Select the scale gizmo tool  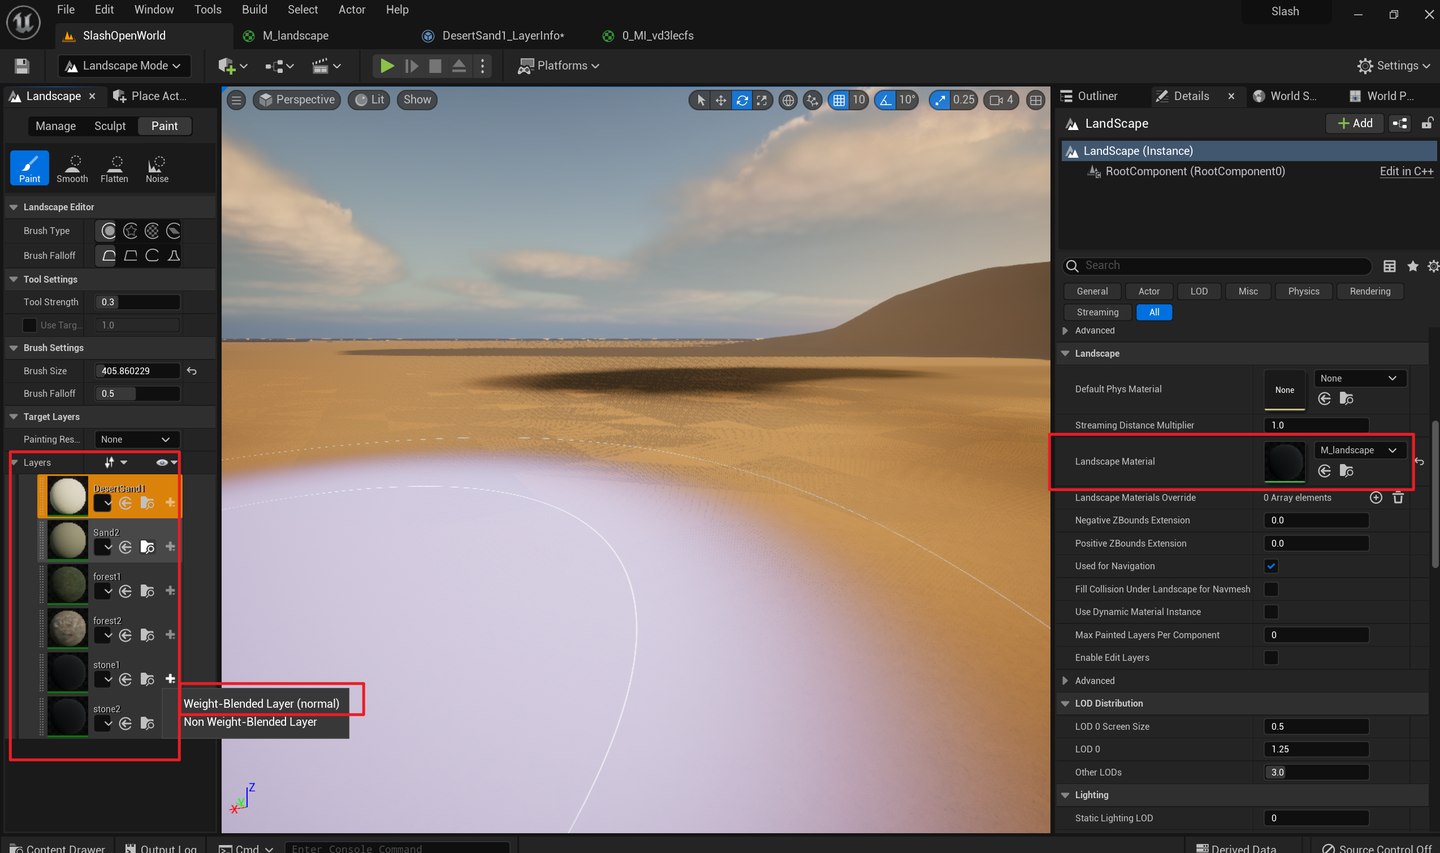[x=762, y=100]
